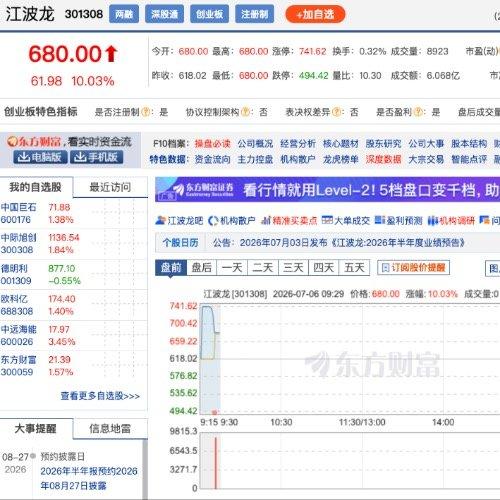Click the 两融 tag button

(x=124, y=14)
